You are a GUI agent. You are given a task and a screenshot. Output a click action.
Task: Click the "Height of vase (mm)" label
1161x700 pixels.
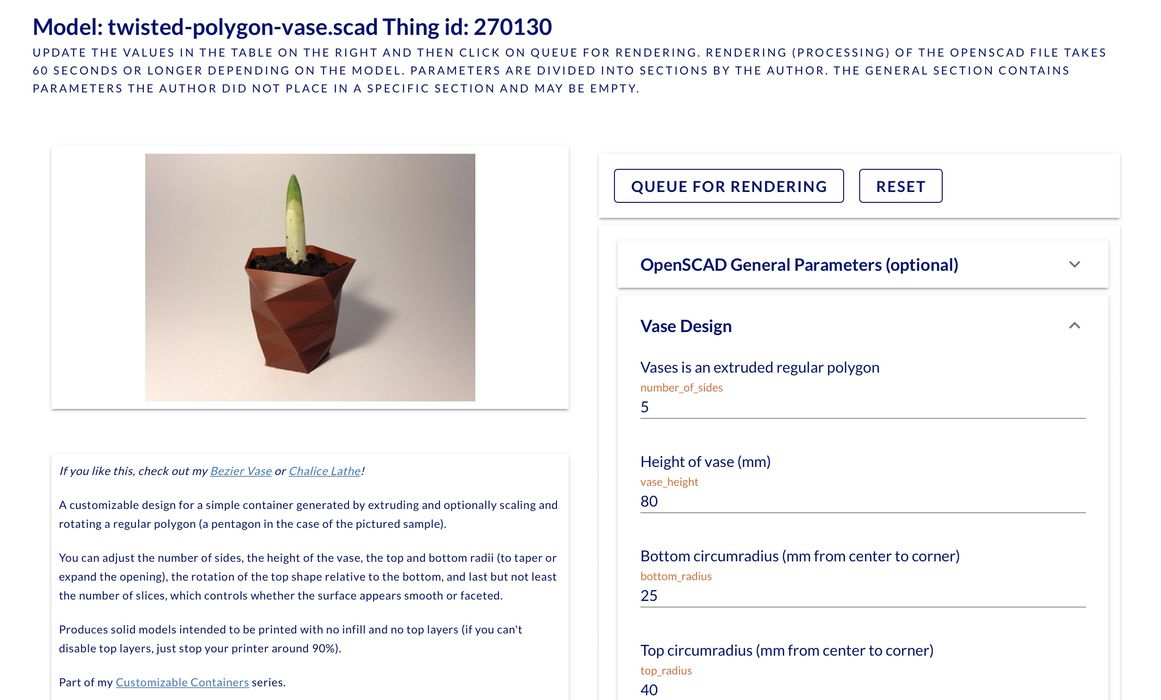point(705,461)
